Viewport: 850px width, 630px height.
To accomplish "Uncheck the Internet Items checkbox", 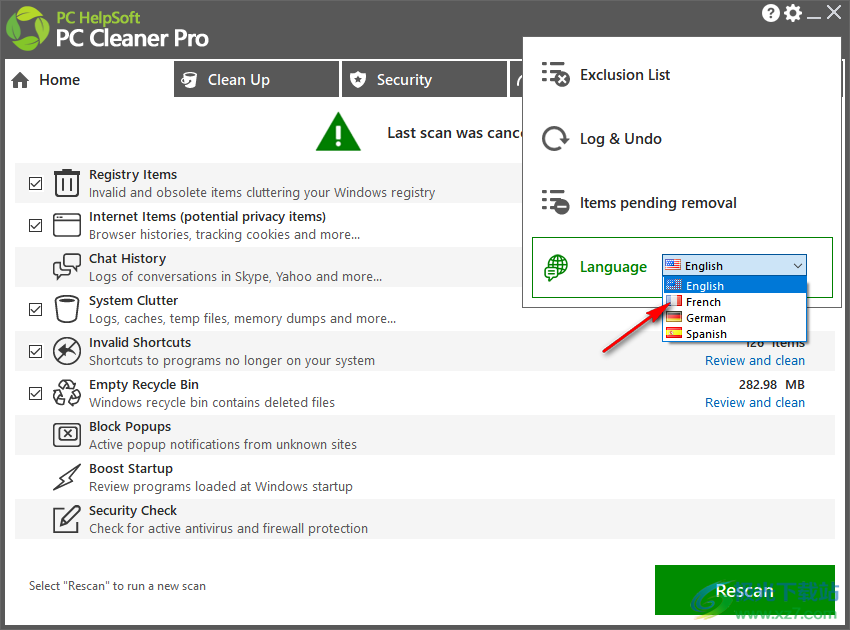I will [35, 225].
